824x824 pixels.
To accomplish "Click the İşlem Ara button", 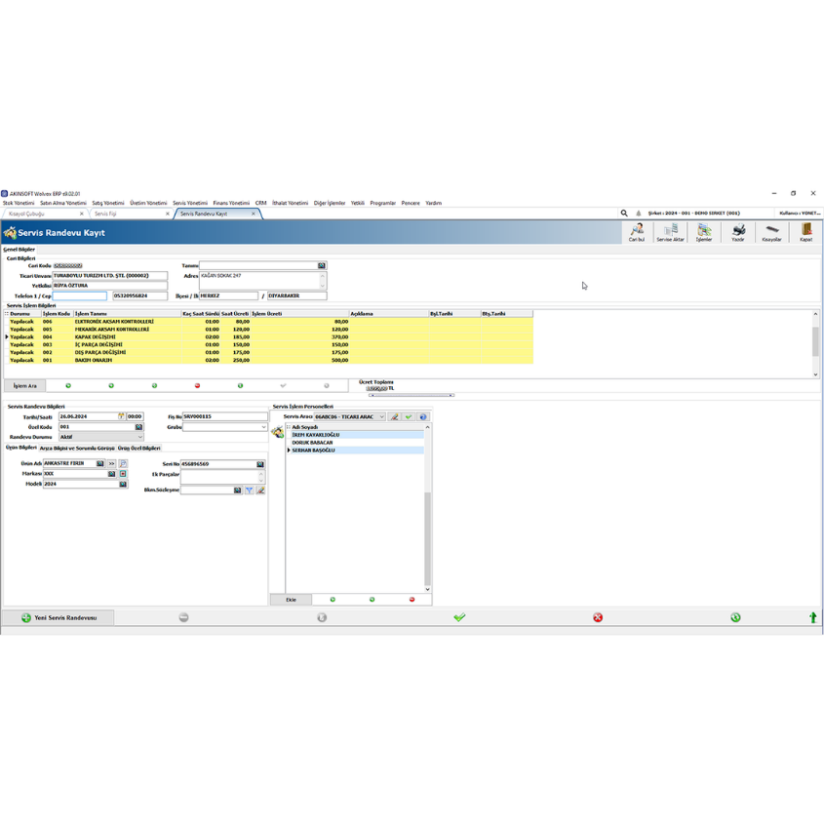I will 25,385.
